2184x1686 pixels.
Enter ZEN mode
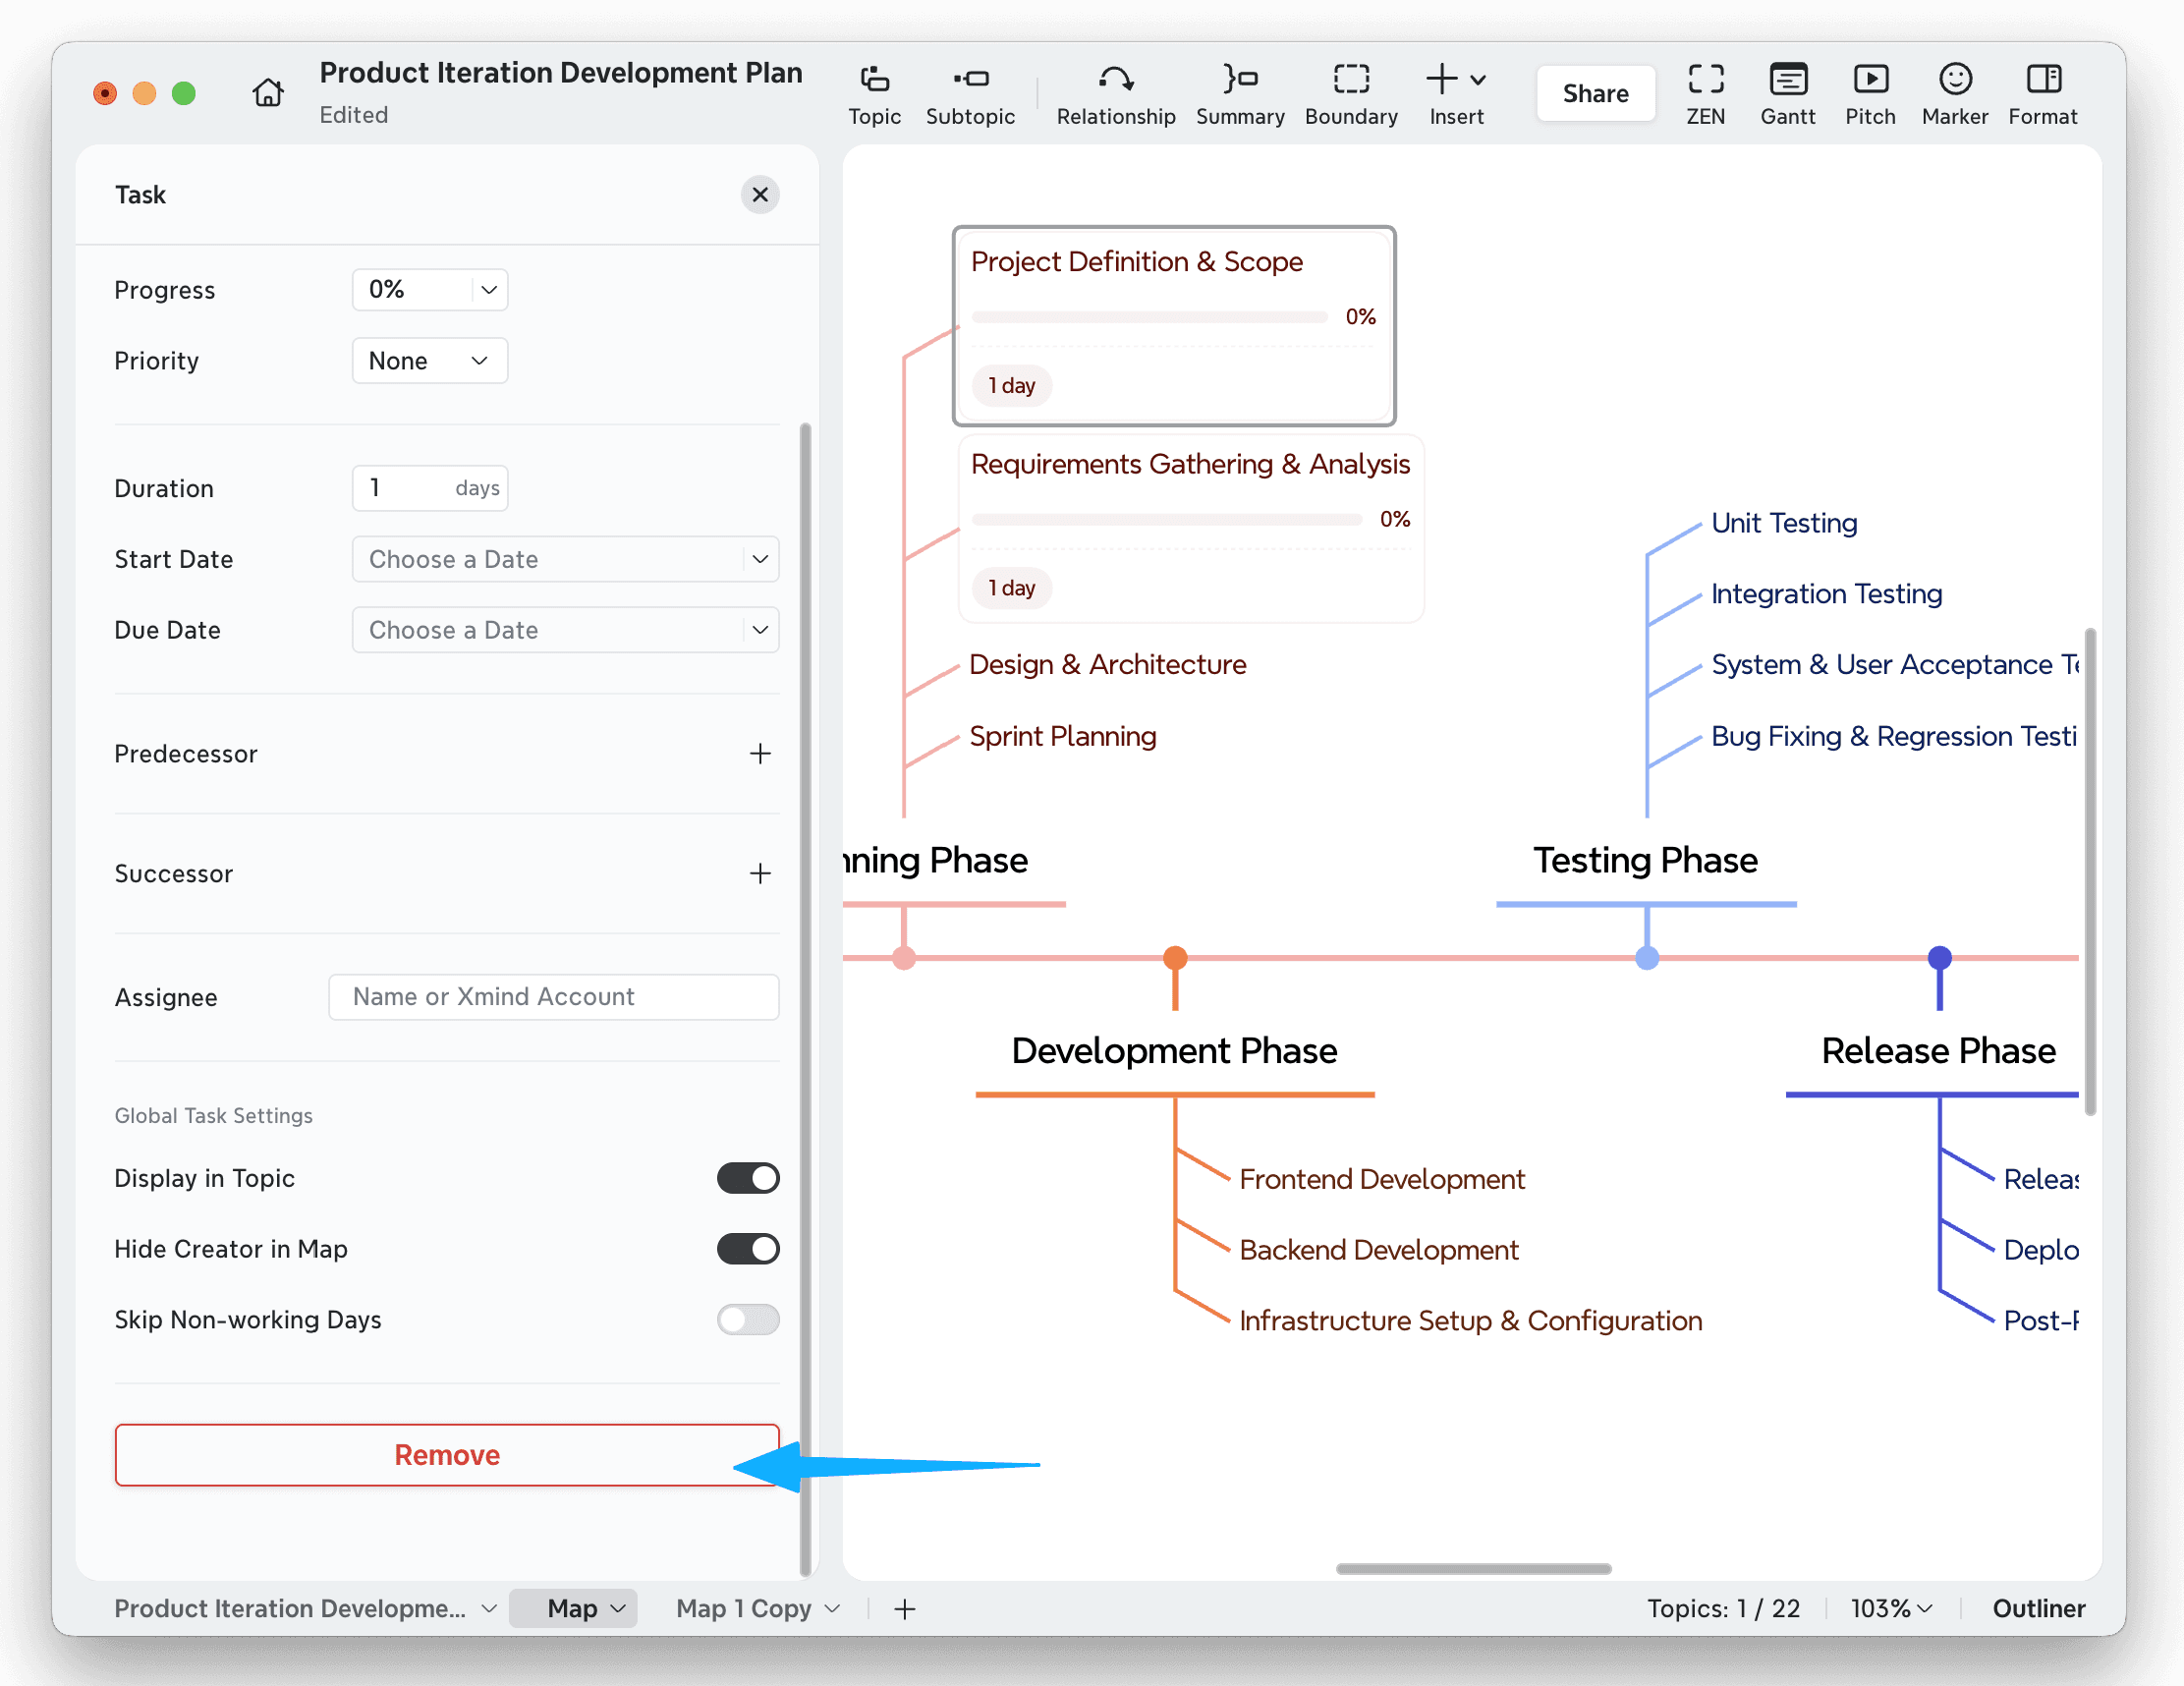coord(1705,93)
